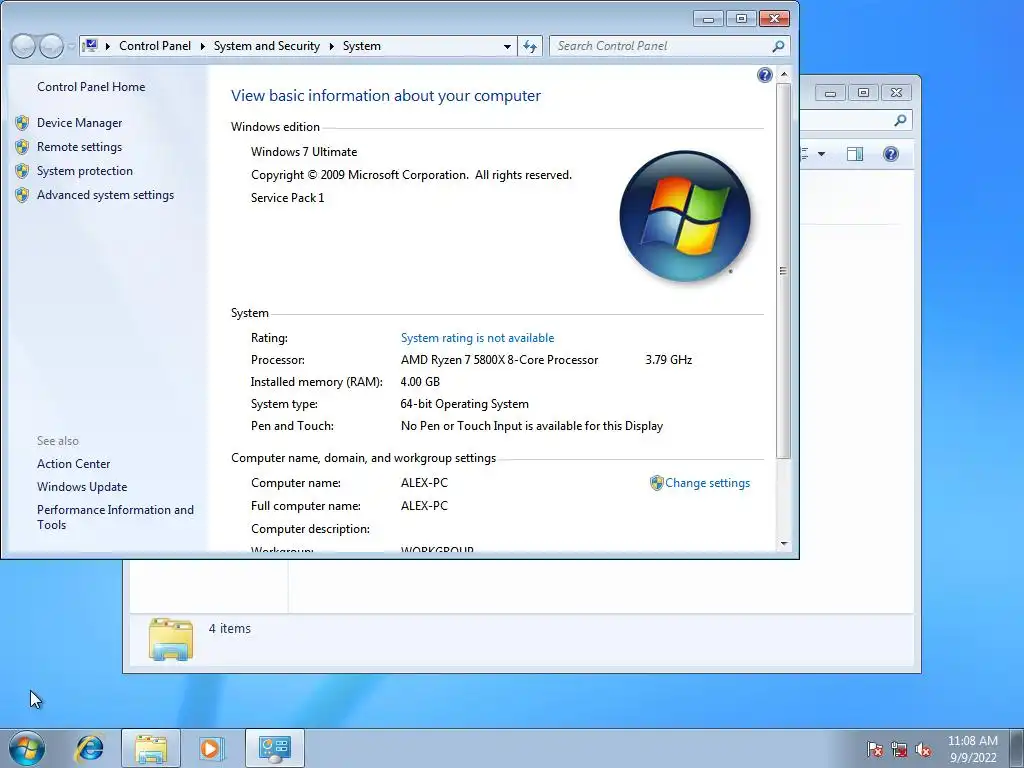Click the scrollbar down arrow in System window
1024x768 pixels.
pos(784,543)
